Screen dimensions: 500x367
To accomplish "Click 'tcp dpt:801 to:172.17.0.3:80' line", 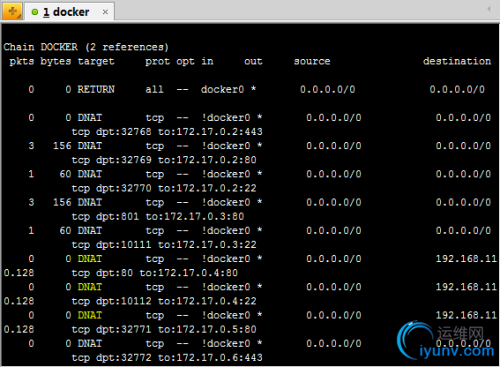I will click(x=158, y=217).
